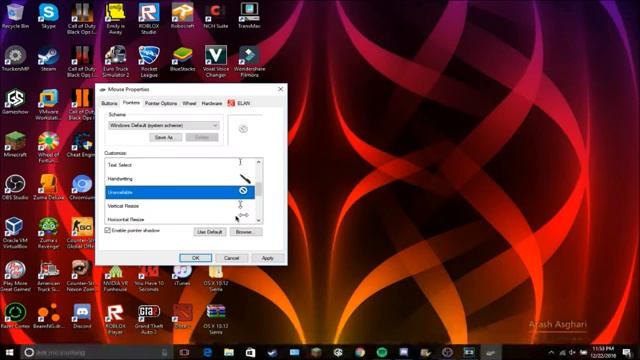Select the Gameshow desktop icon

(x=15, y=102)
